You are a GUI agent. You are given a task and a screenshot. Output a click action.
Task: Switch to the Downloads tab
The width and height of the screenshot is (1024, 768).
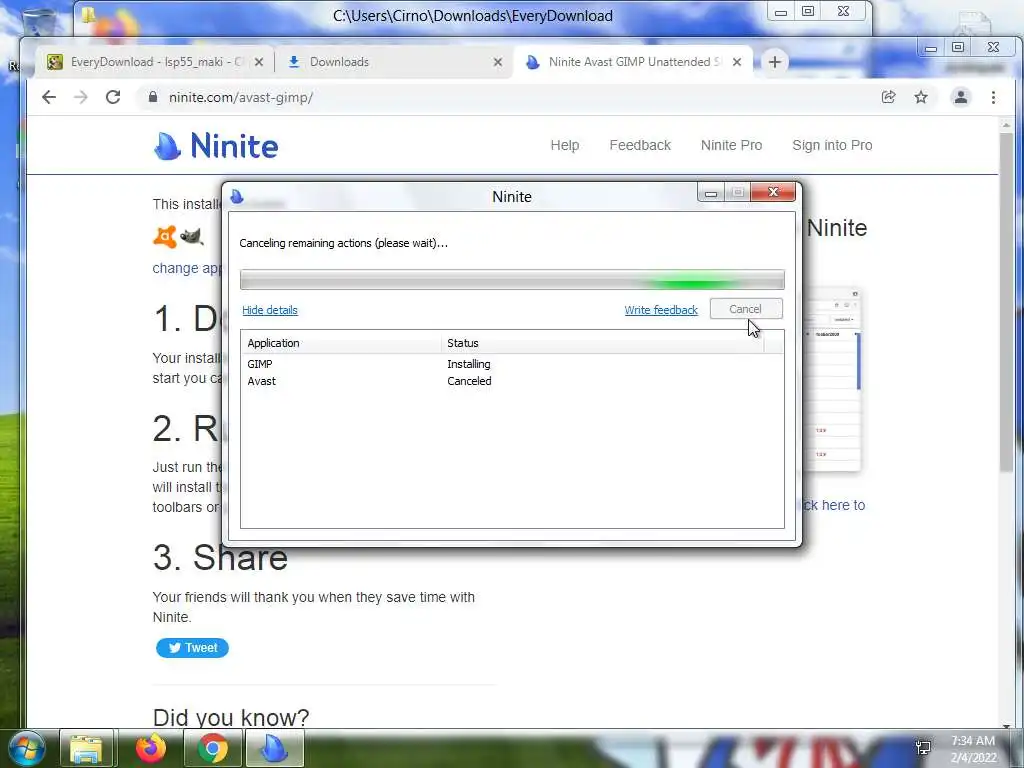(x=394, y=62)
